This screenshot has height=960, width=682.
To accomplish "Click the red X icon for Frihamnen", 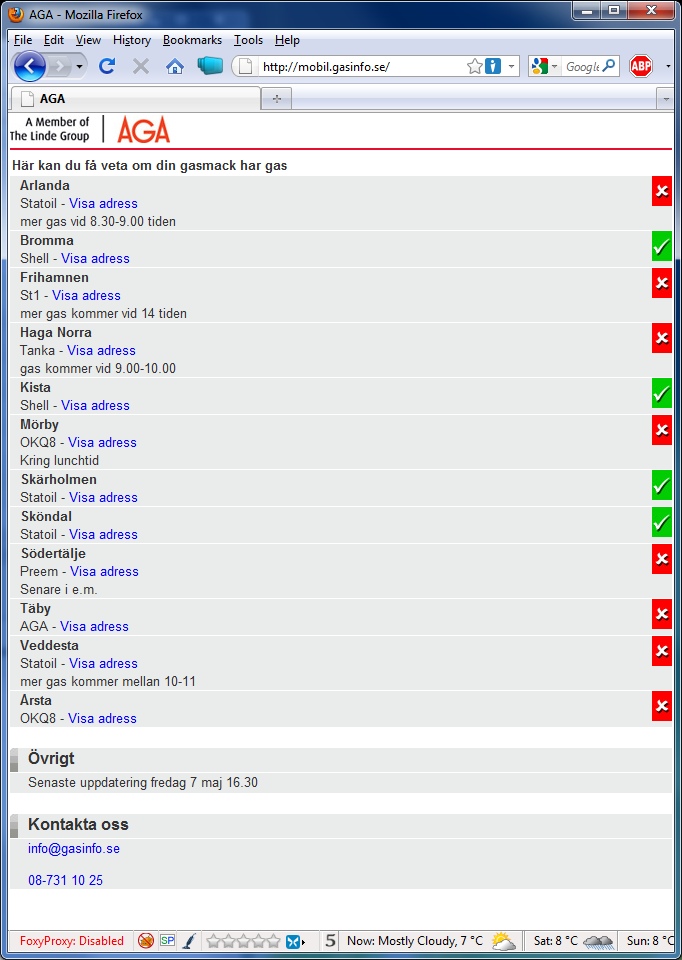I will [x=662, y=283].
